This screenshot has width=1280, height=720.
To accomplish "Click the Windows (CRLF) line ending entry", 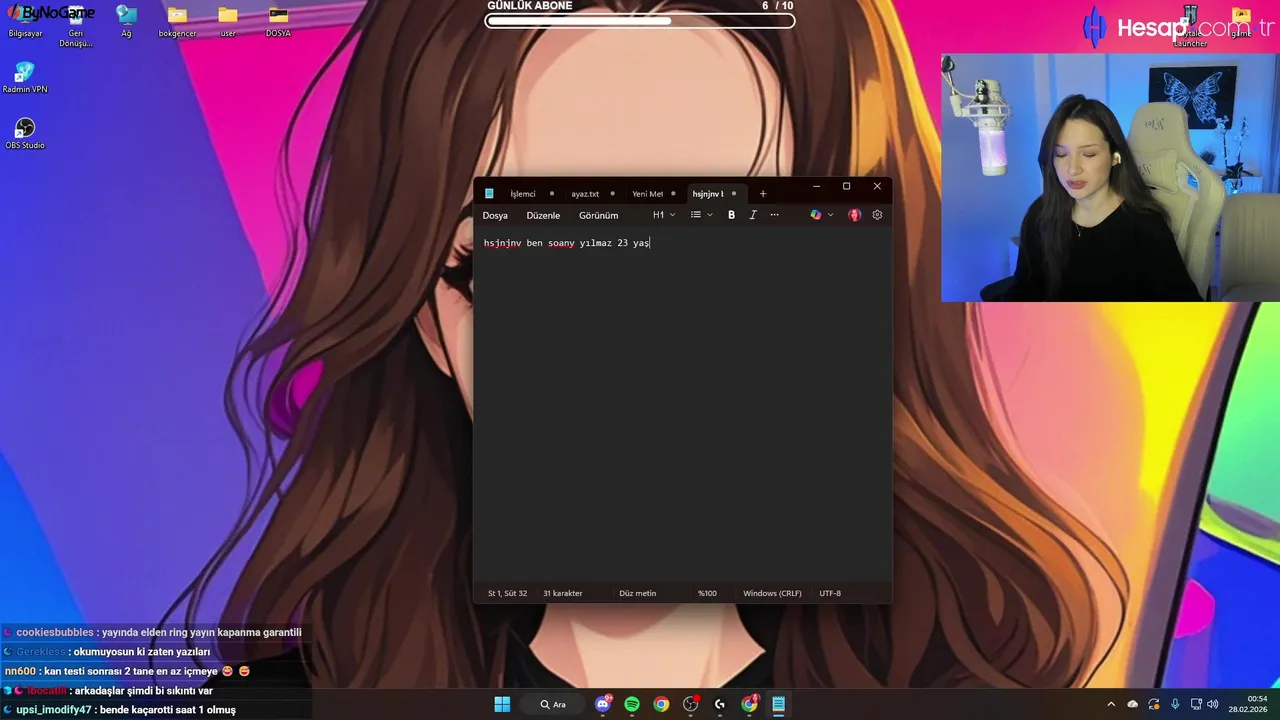I will 772,593.
